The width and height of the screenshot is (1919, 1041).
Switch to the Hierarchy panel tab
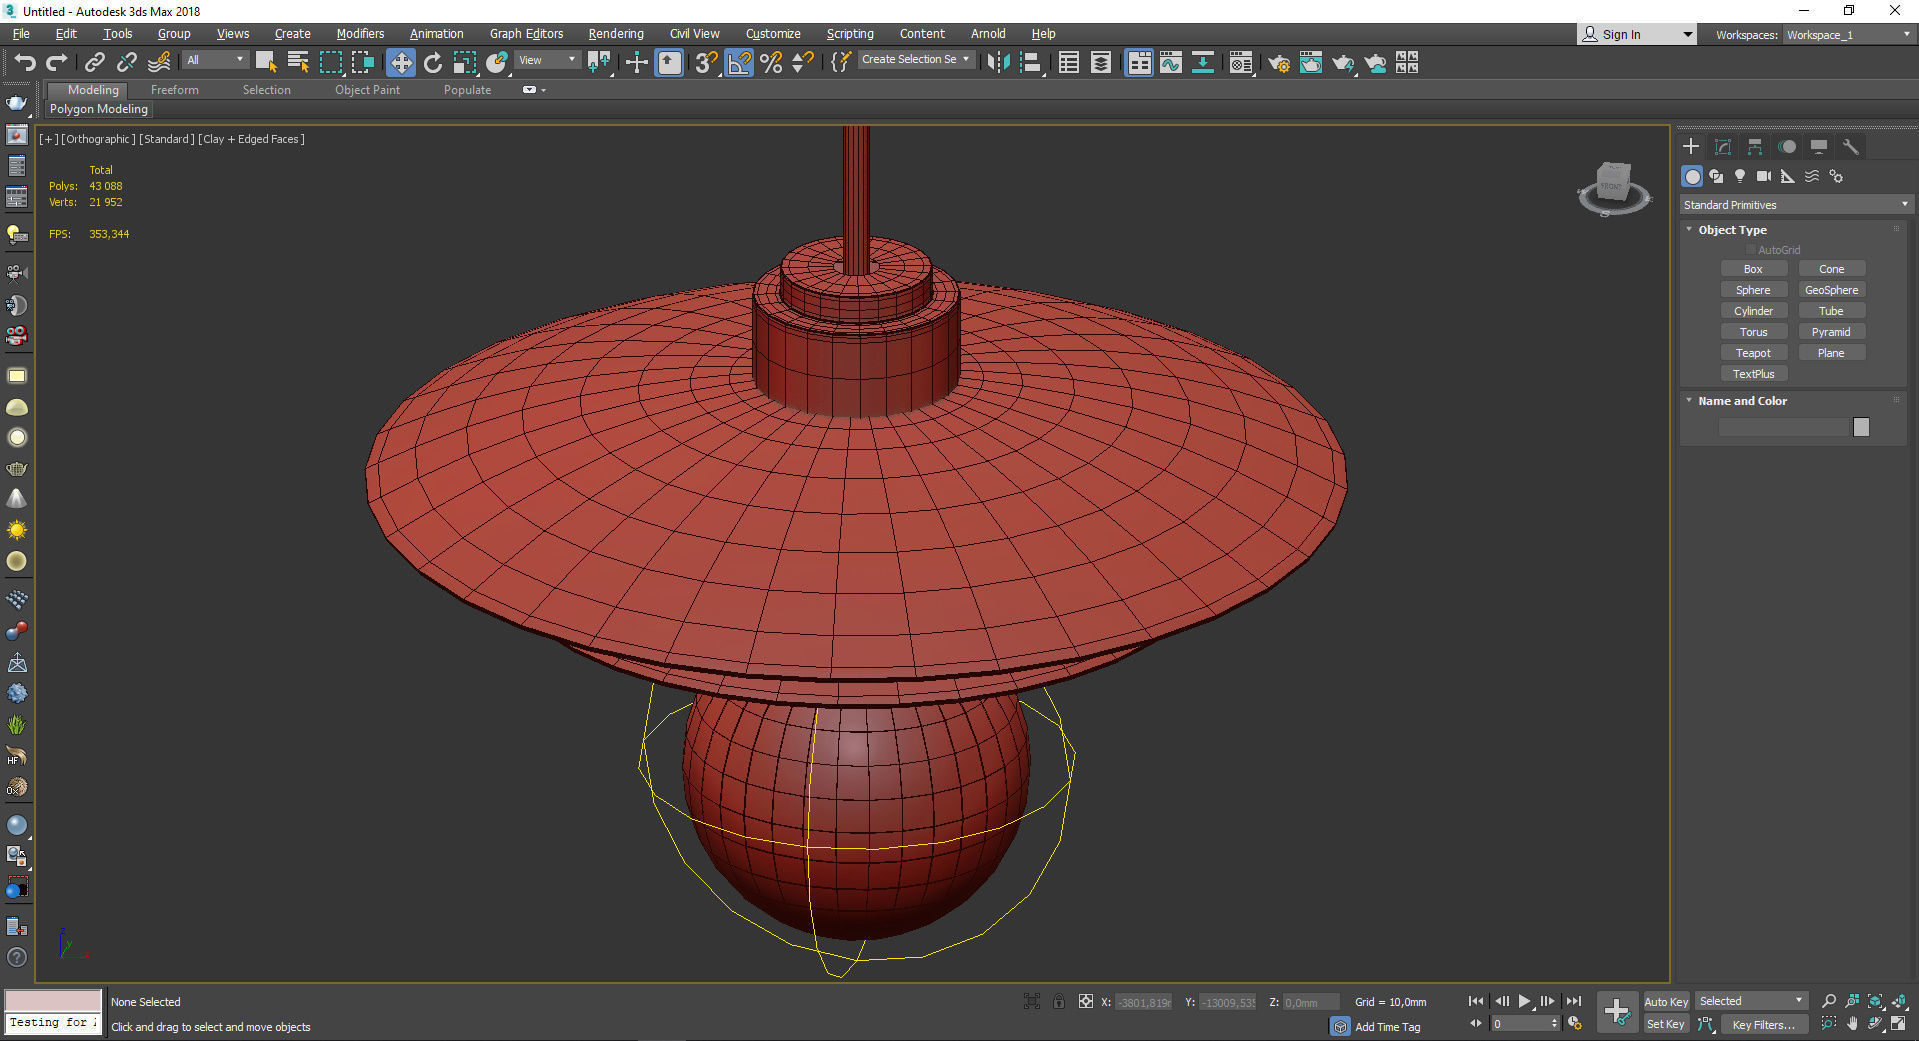coord(1755,147)
